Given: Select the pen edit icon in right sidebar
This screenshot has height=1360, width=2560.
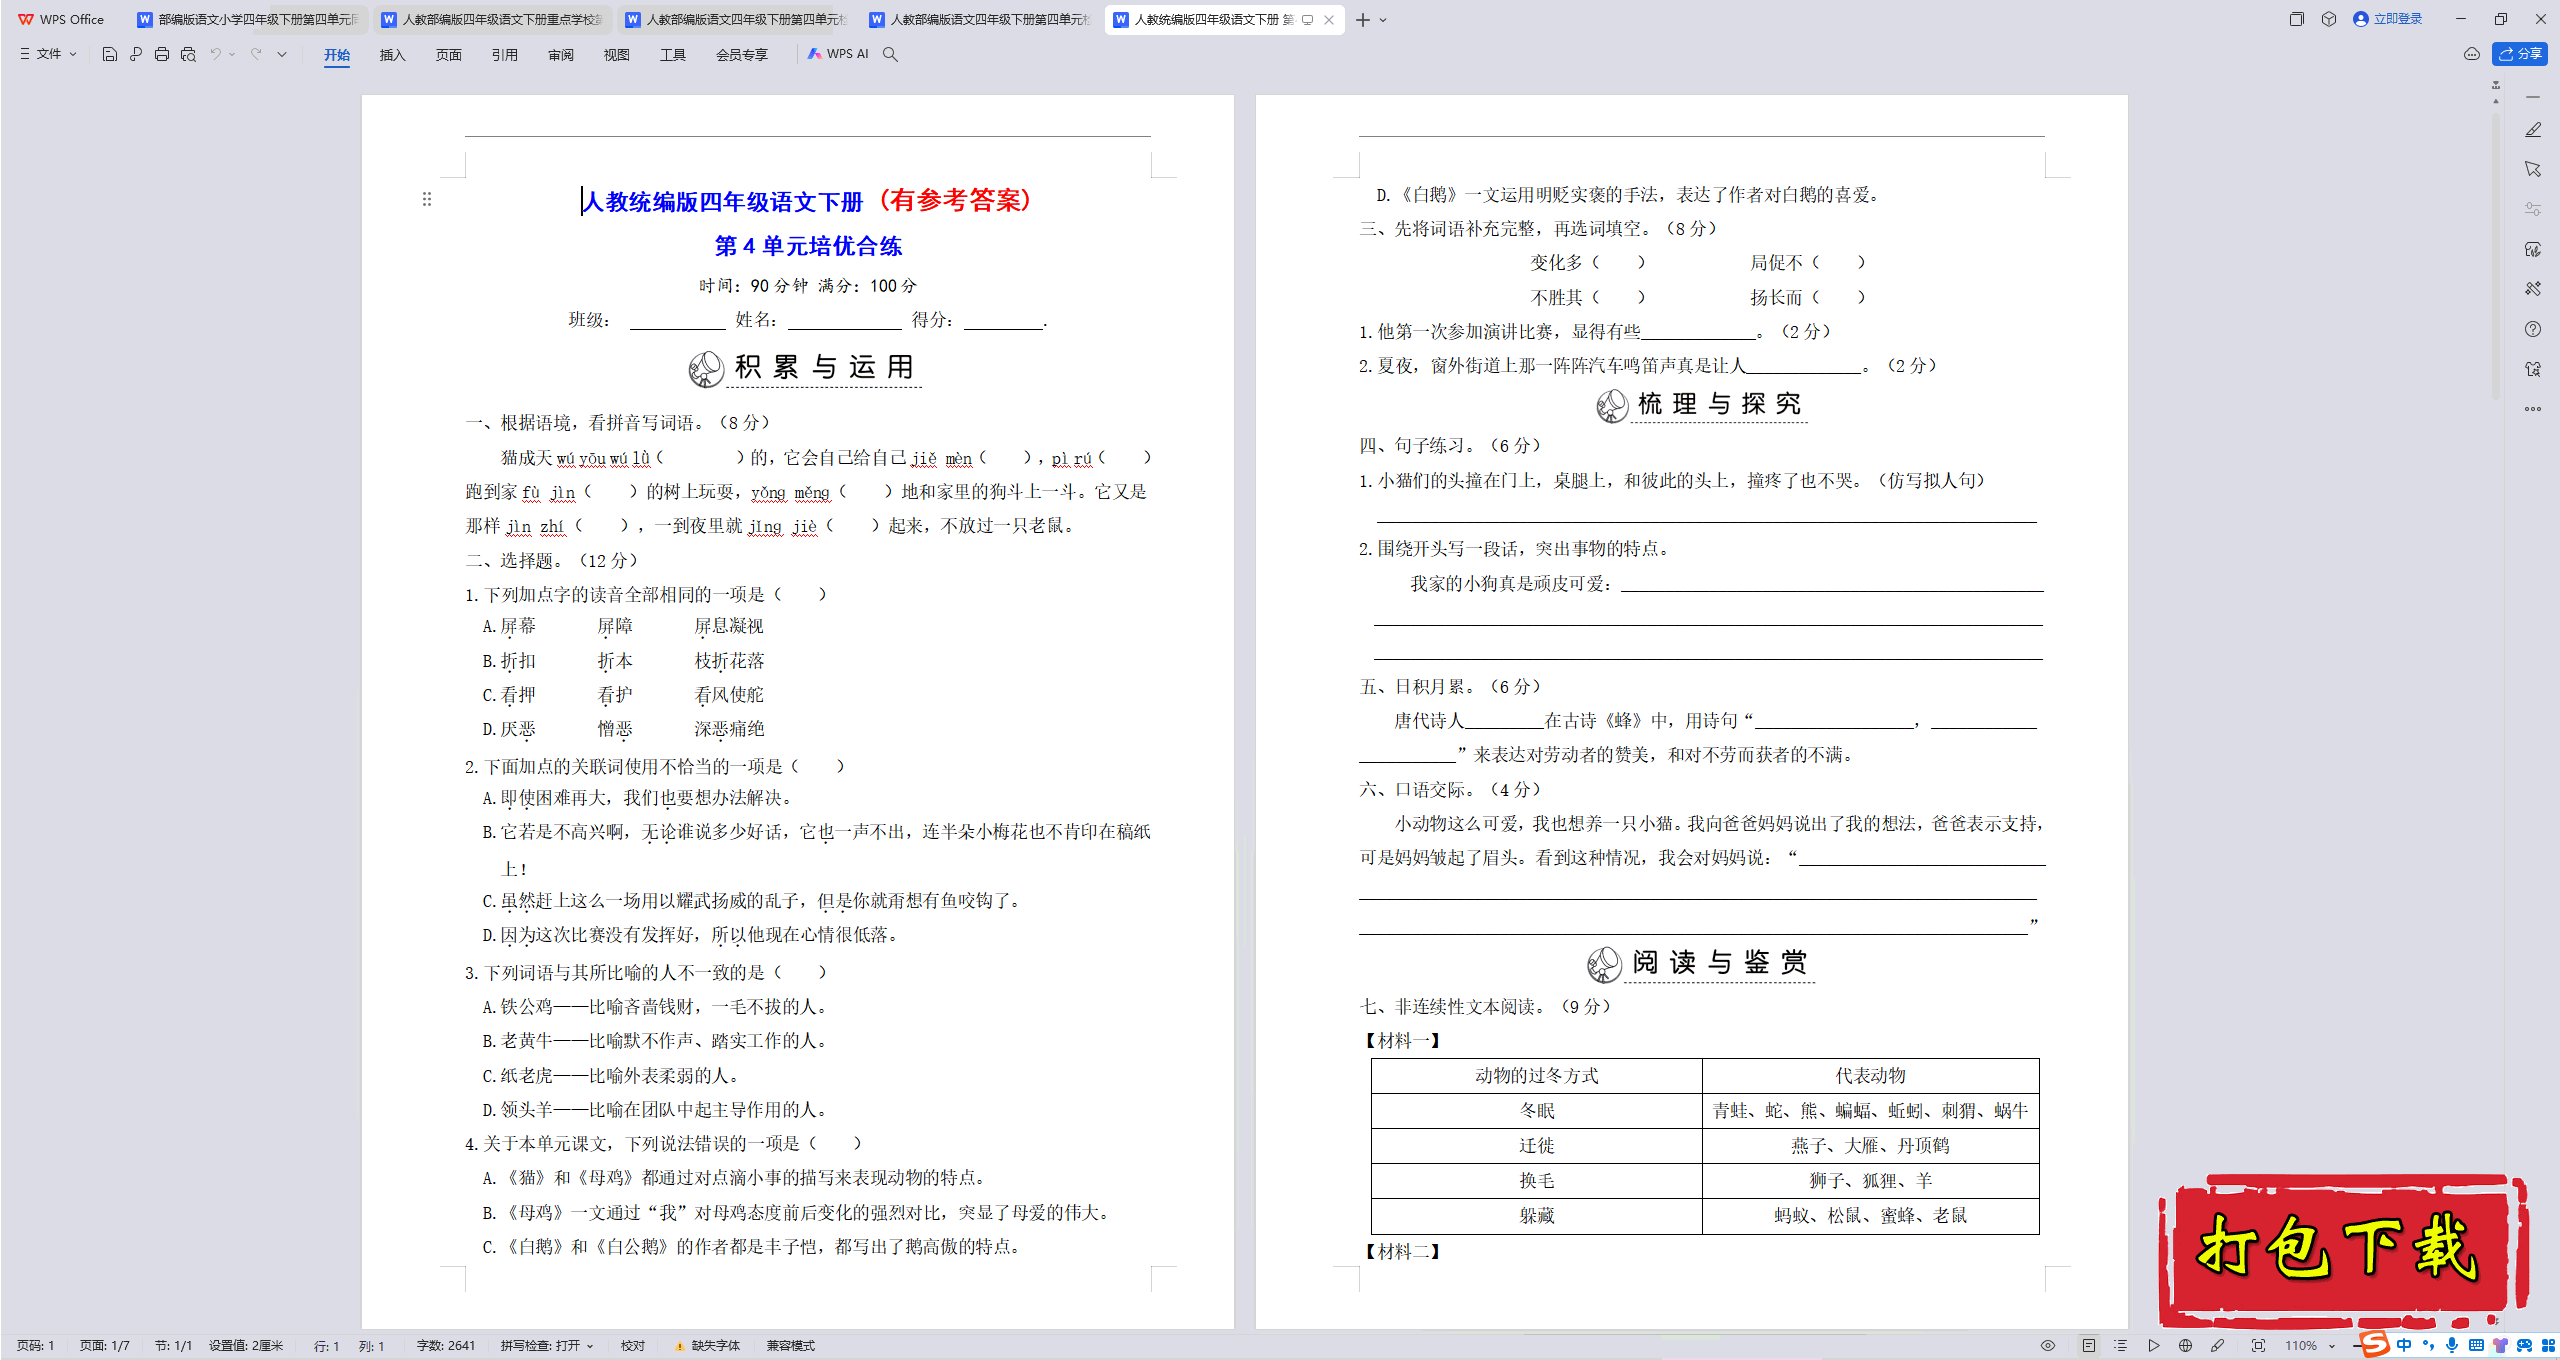Looking at the screenshot, I should (2533, 130).
